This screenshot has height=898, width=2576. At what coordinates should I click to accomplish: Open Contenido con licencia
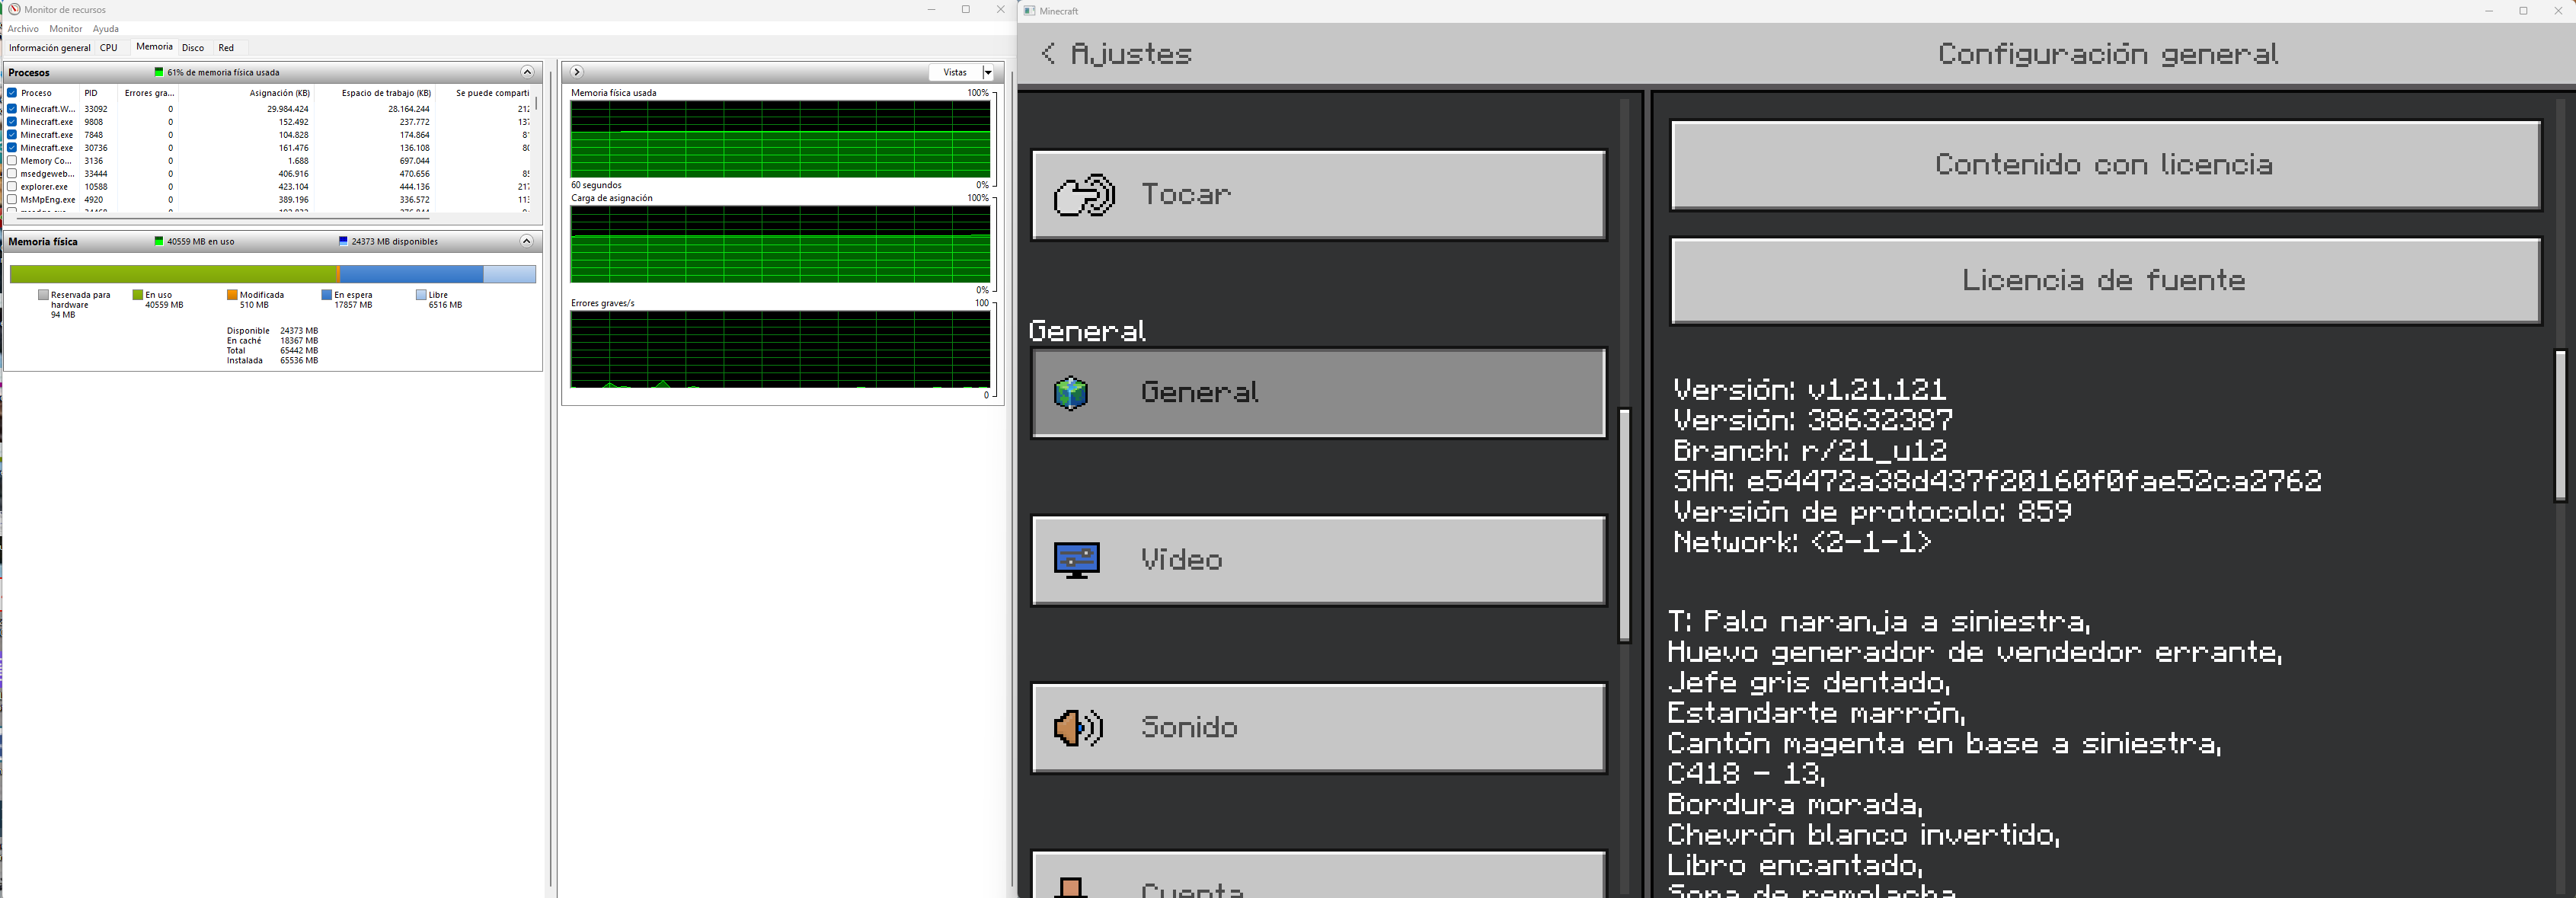2104,165
